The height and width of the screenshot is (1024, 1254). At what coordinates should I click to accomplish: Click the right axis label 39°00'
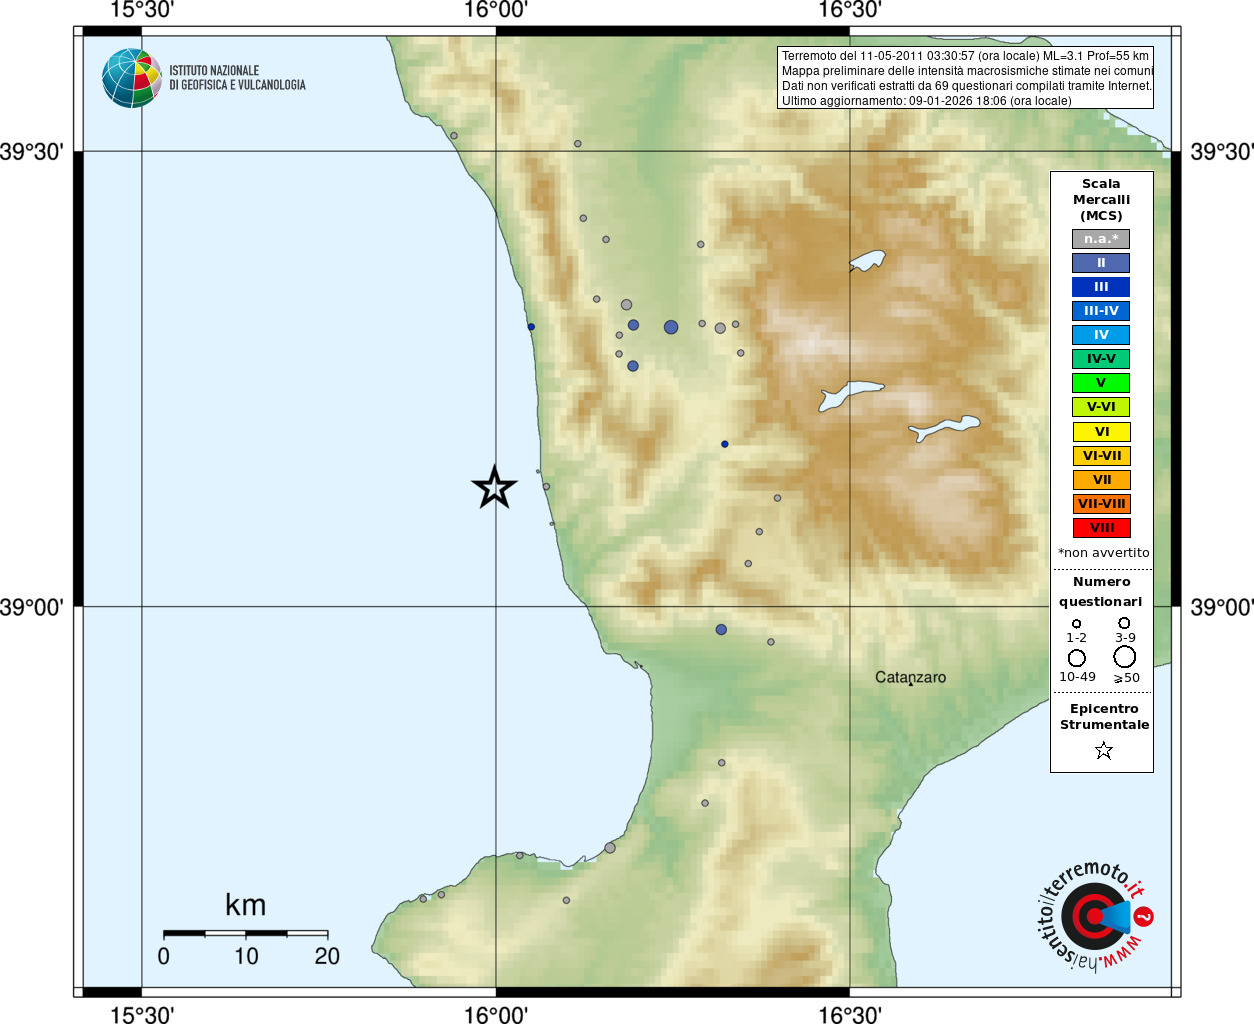1222,607
